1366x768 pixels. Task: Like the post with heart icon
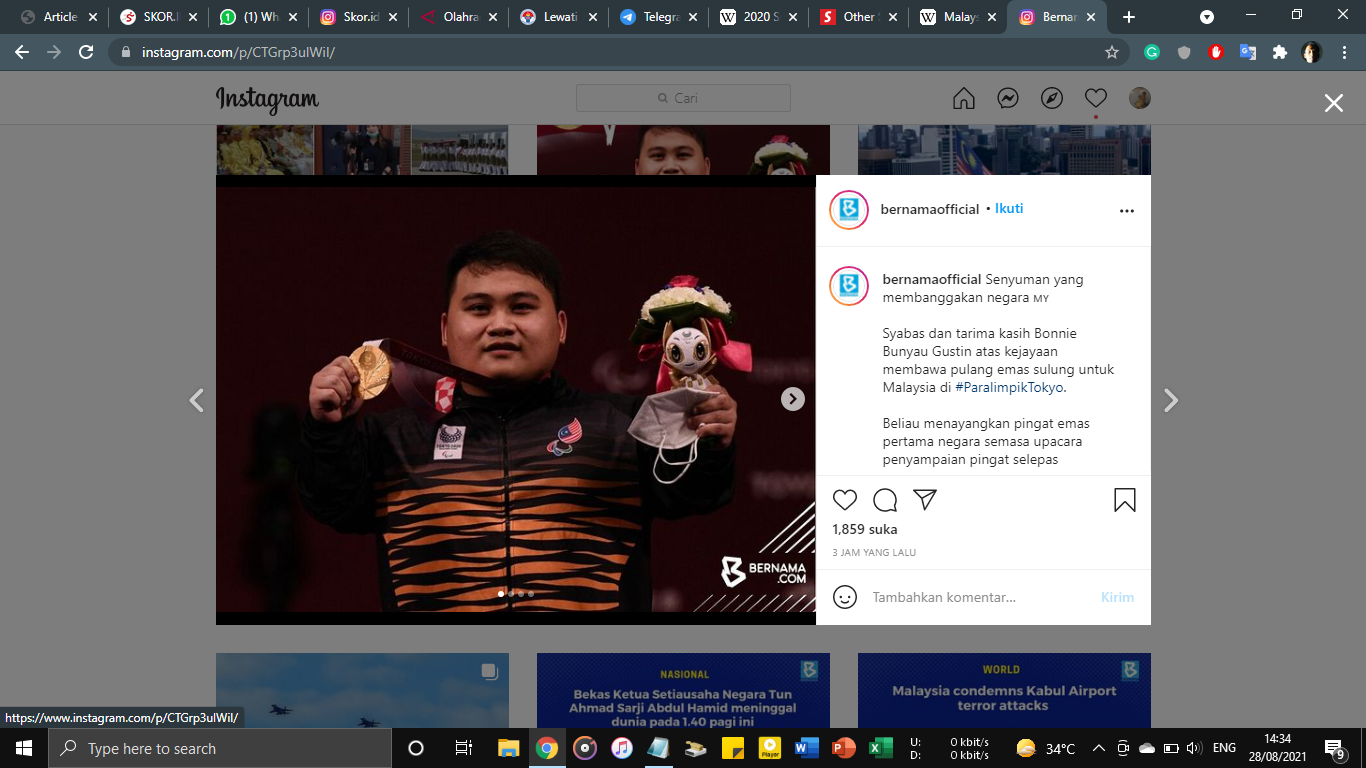click(x=845, y=500)
